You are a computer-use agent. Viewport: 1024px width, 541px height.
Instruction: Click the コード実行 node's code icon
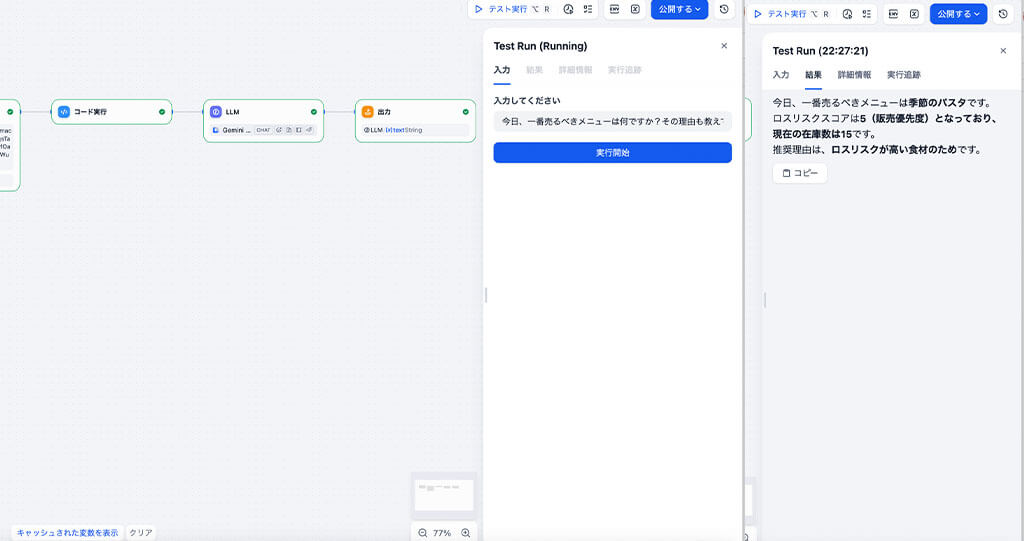64,112
